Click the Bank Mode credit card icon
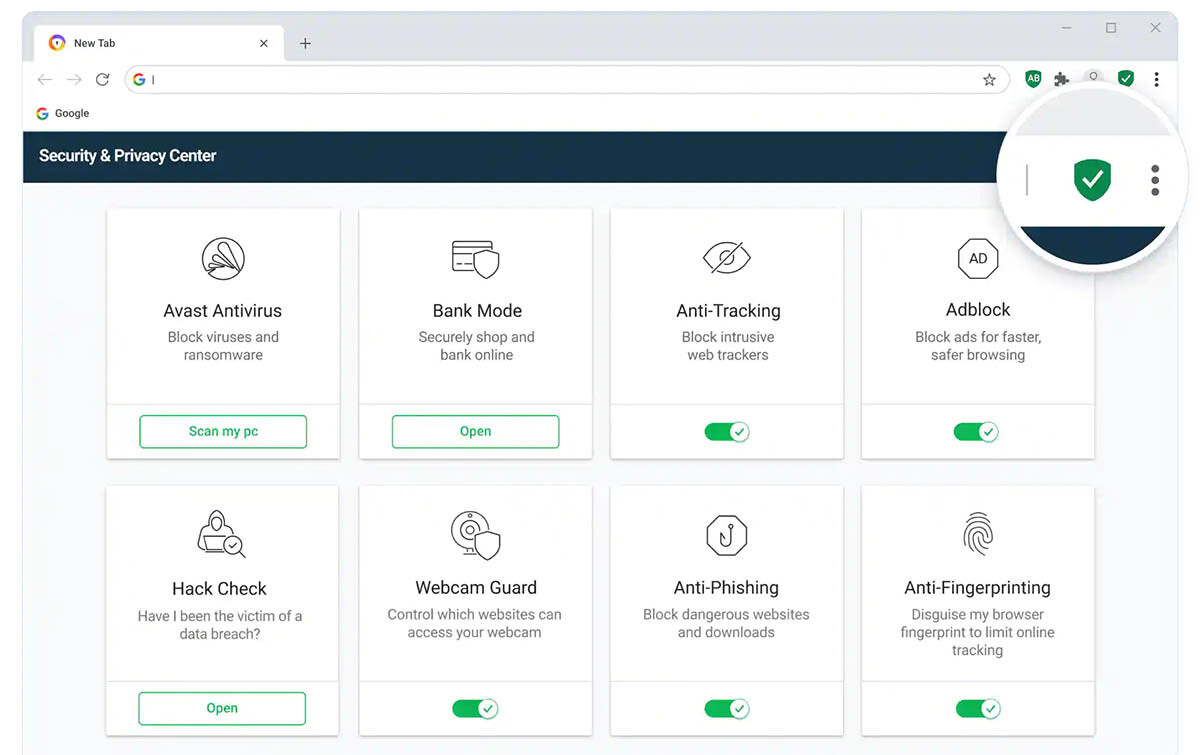1200x755 pixels. 475,258
